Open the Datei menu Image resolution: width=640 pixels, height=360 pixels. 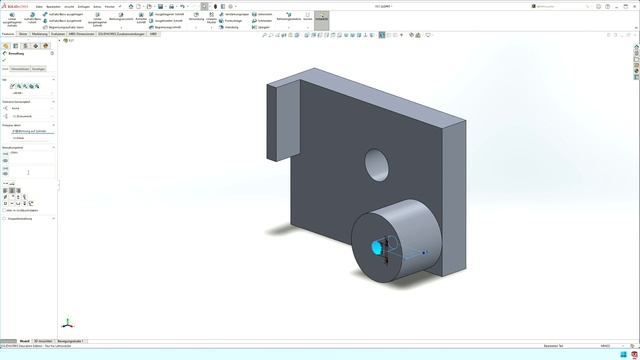(39, 7)
